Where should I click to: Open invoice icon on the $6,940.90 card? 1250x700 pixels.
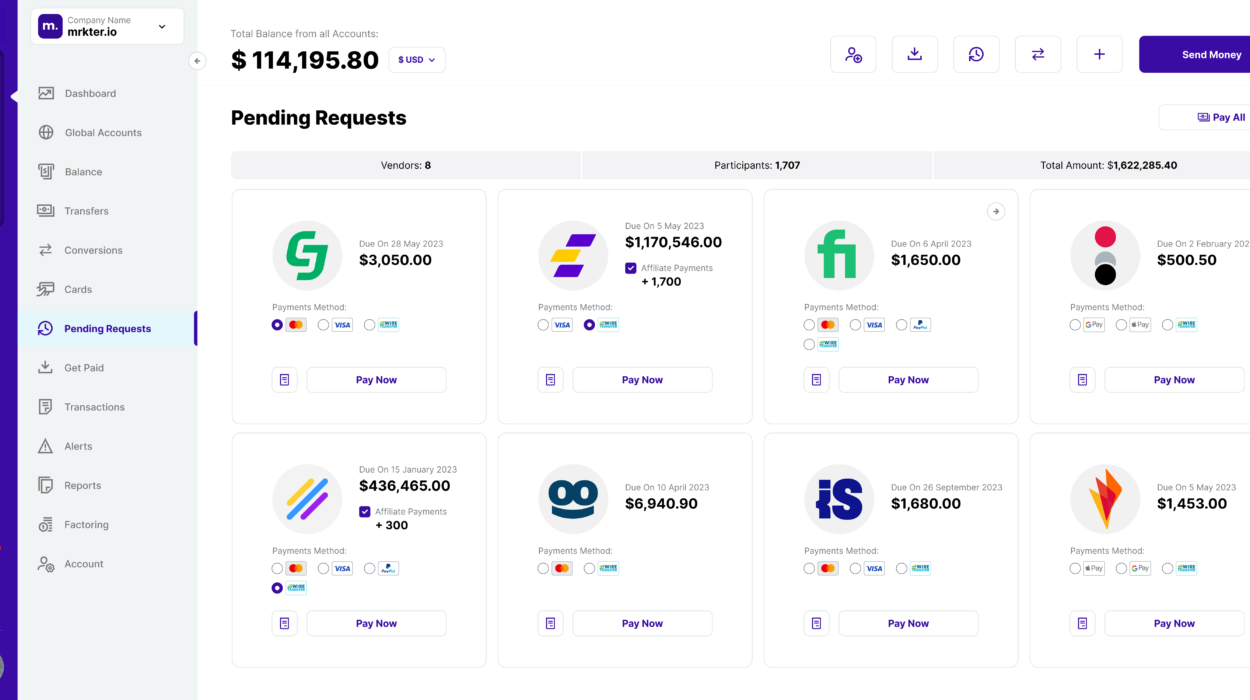coord(550,623)
